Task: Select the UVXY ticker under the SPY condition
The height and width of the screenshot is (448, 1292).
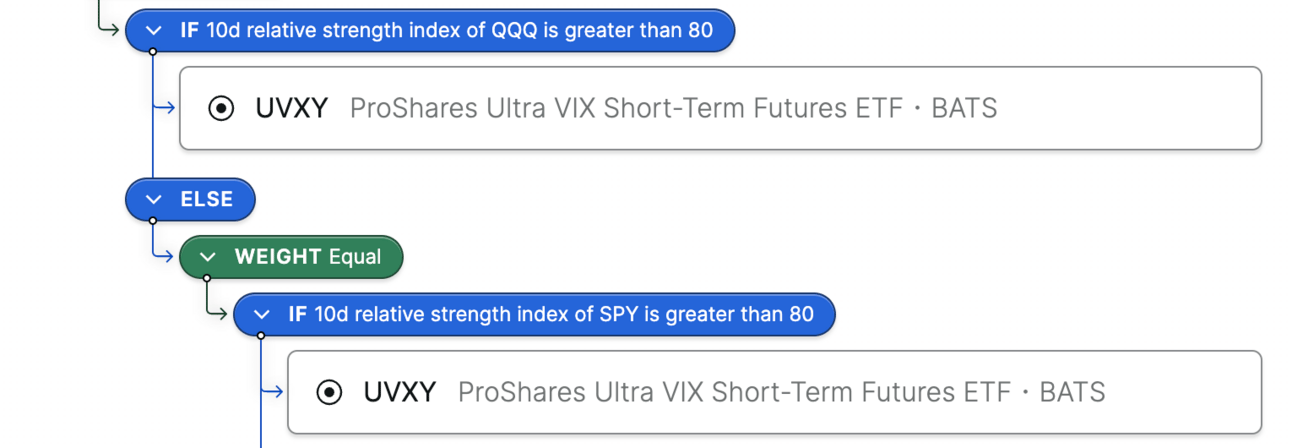Action: 400,392
